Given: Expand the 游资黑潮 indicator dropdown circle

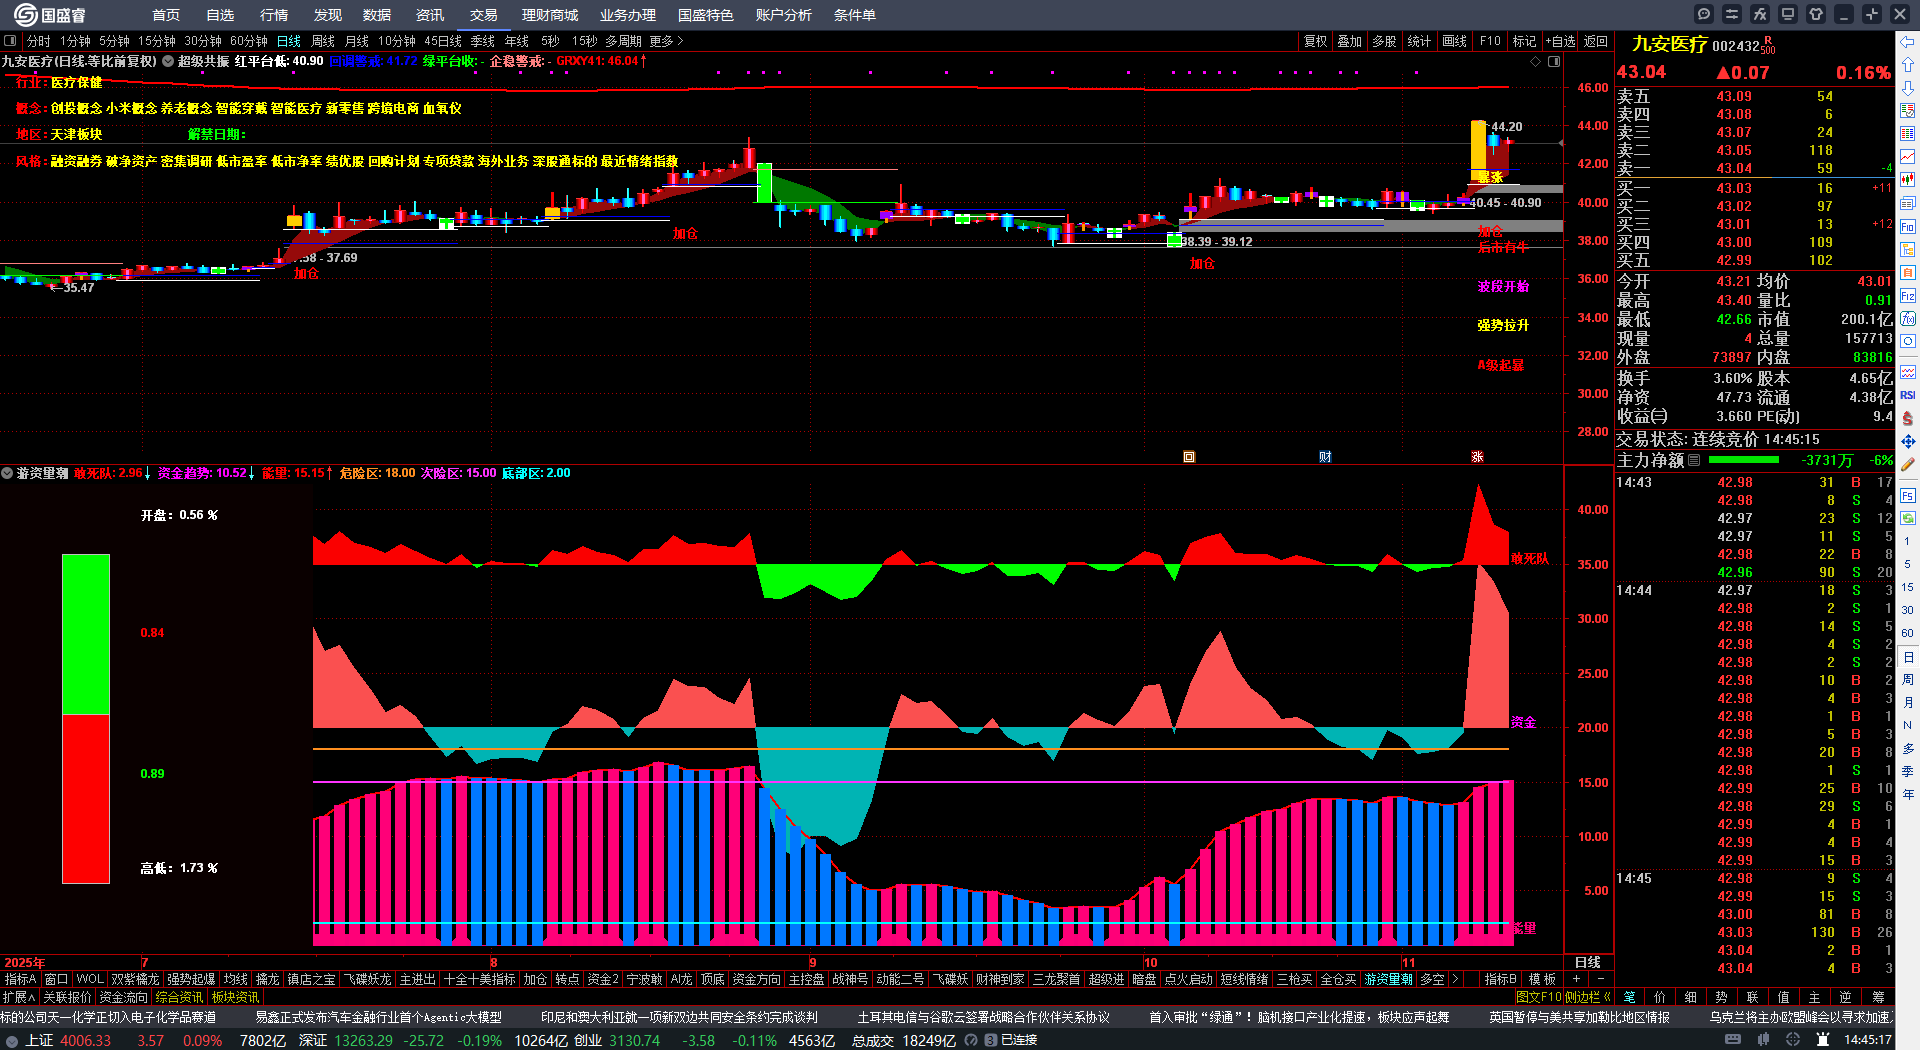Looking at the screenshot, I should 6,473.
